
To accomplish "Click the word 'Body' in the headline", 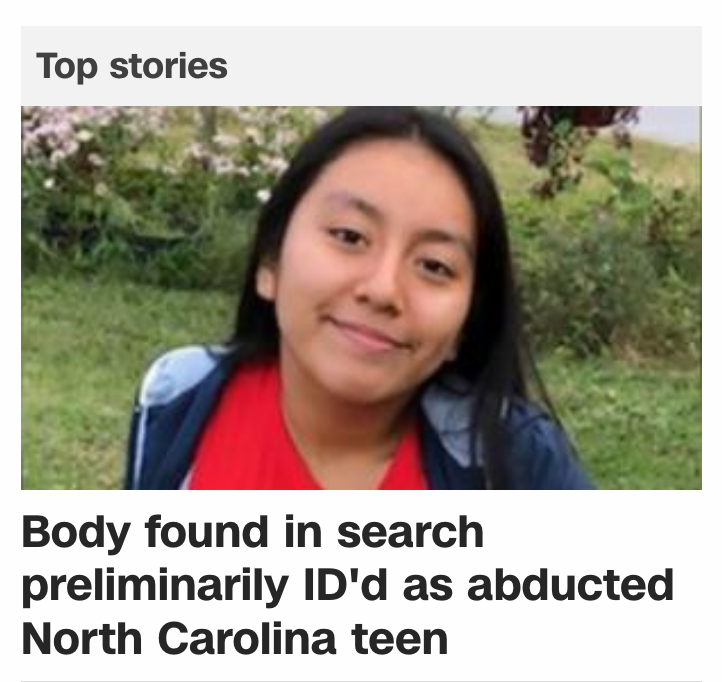I will [76, 533].
